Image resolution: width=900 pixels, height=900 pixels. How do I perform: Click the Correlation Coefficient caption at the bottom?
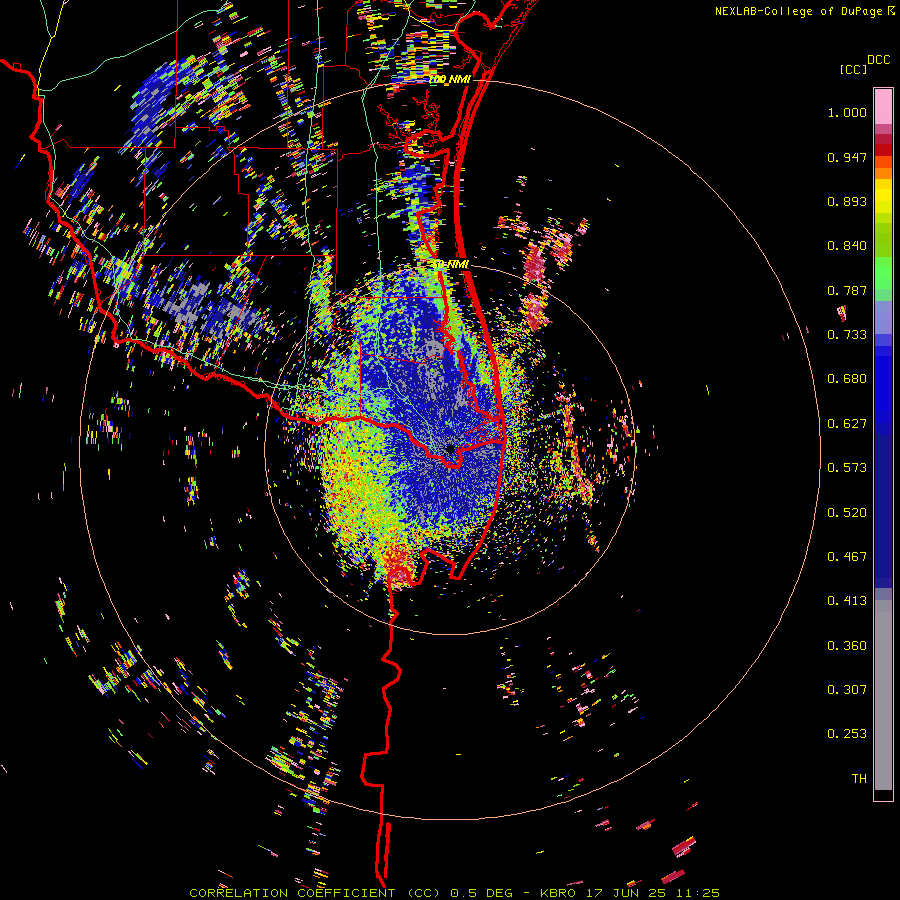click(454, 893)
